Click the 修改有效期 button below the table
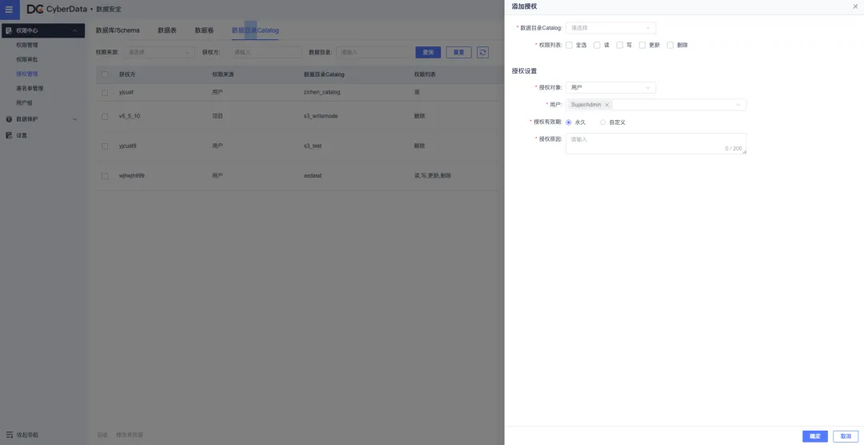The image size is (864, 445). tap(129, 435)
